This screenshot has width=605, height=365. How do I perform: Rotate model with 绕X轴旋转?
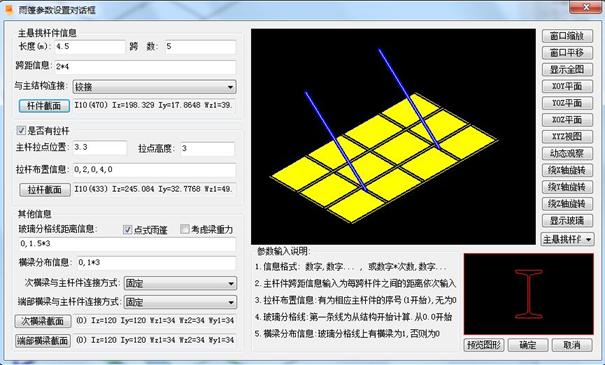[x=567, y=170]
